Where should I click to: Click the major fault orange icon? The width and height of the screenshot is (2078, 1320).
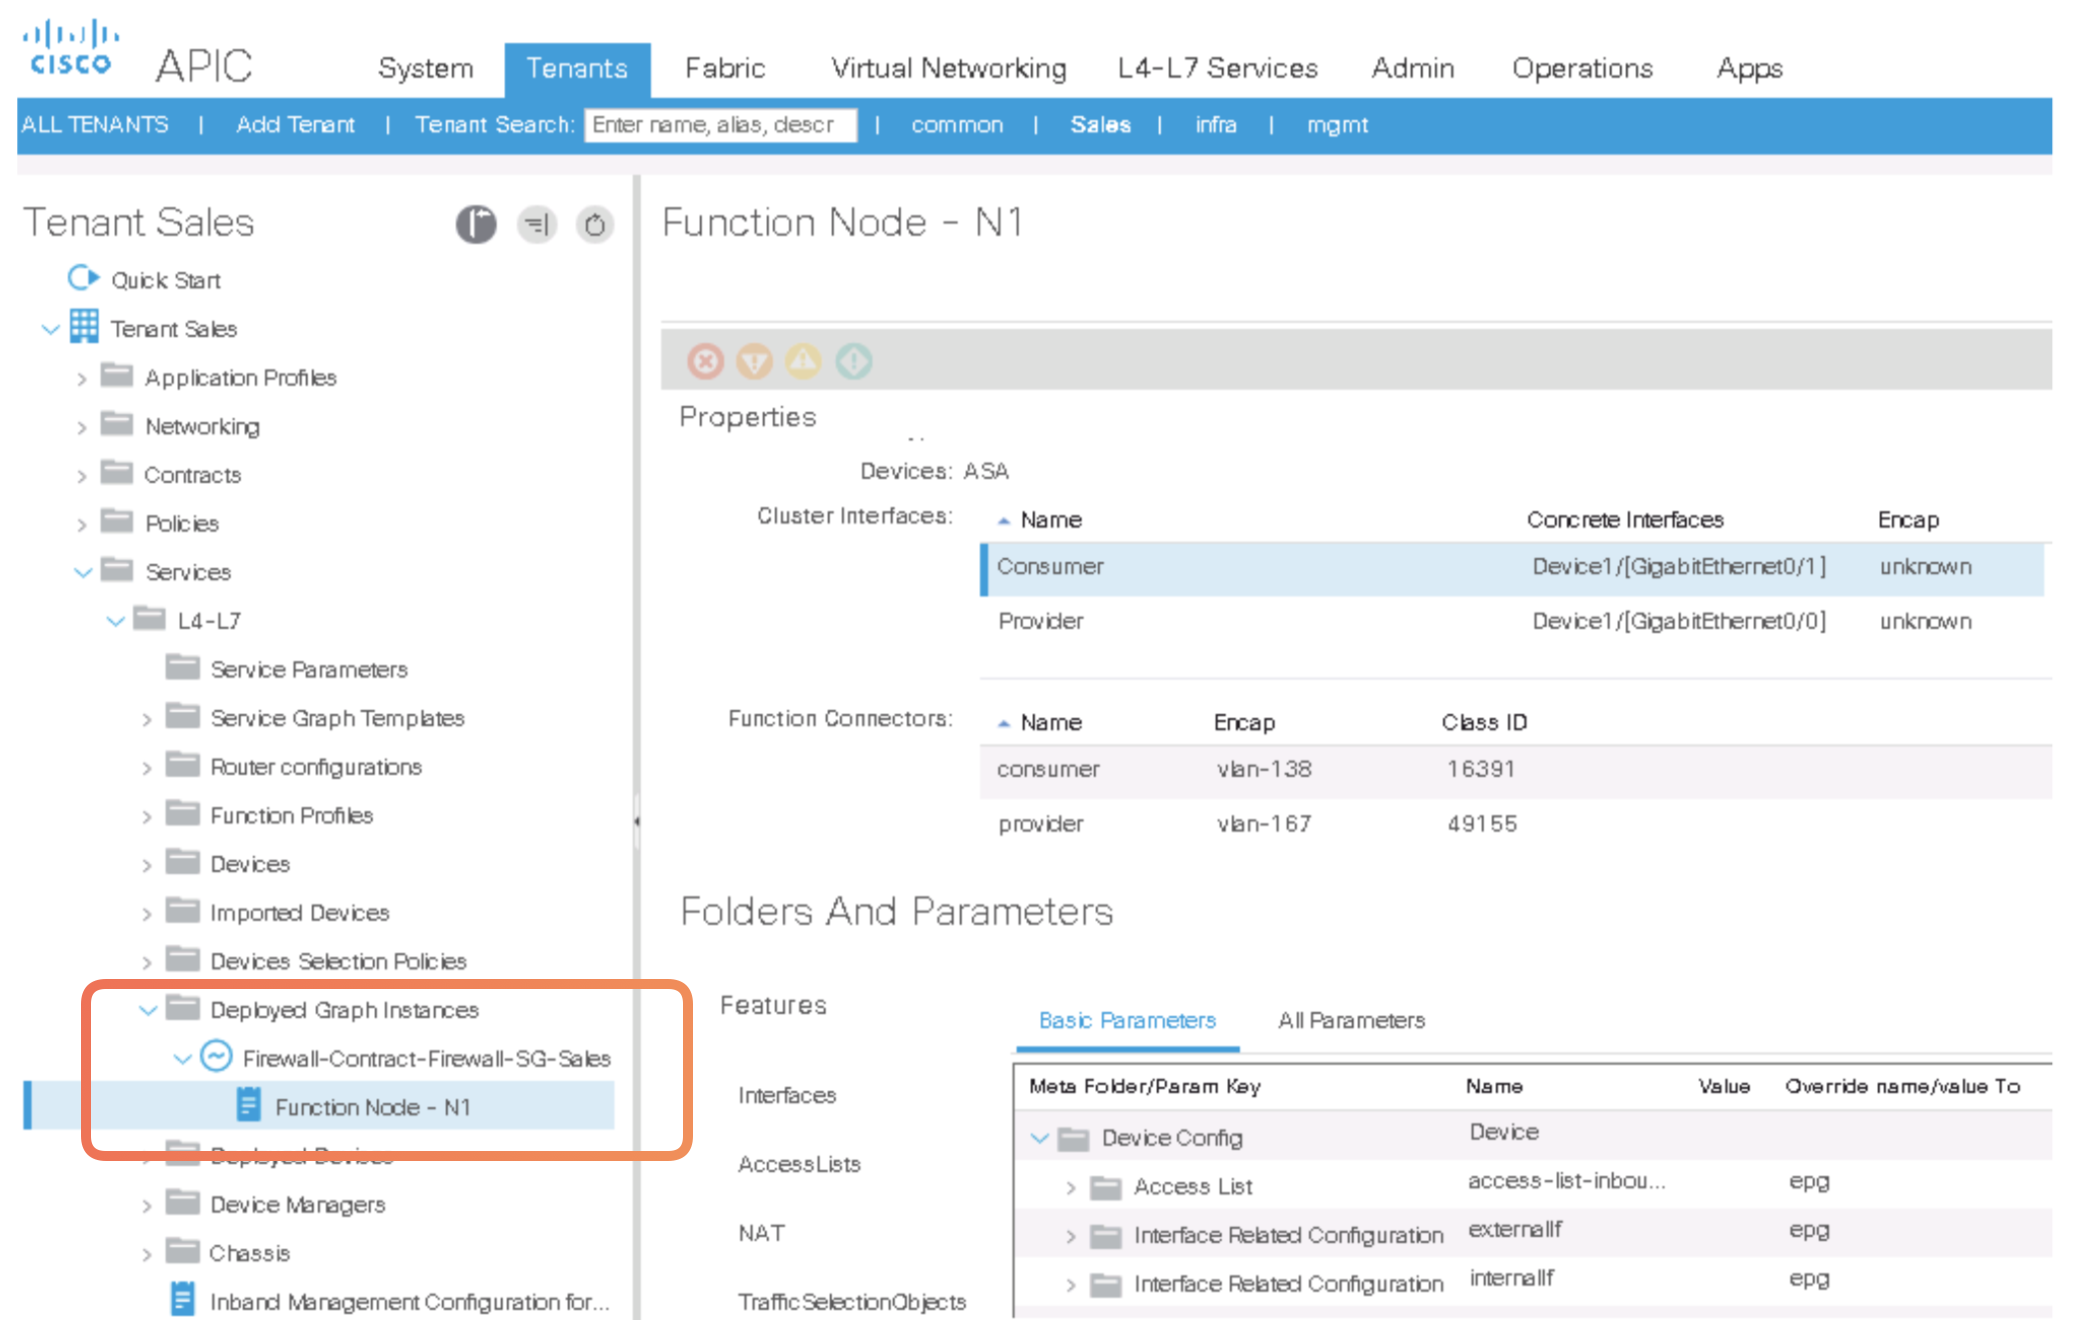(x=754, y=361)
